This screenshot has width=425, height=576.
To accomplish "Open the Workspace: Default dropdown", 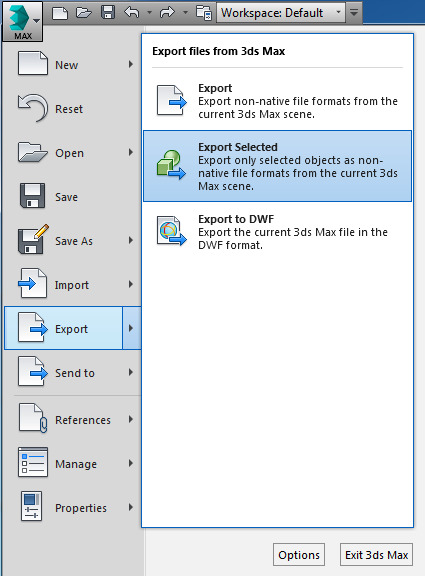I will pyautogui.click(x=281, y=13).
